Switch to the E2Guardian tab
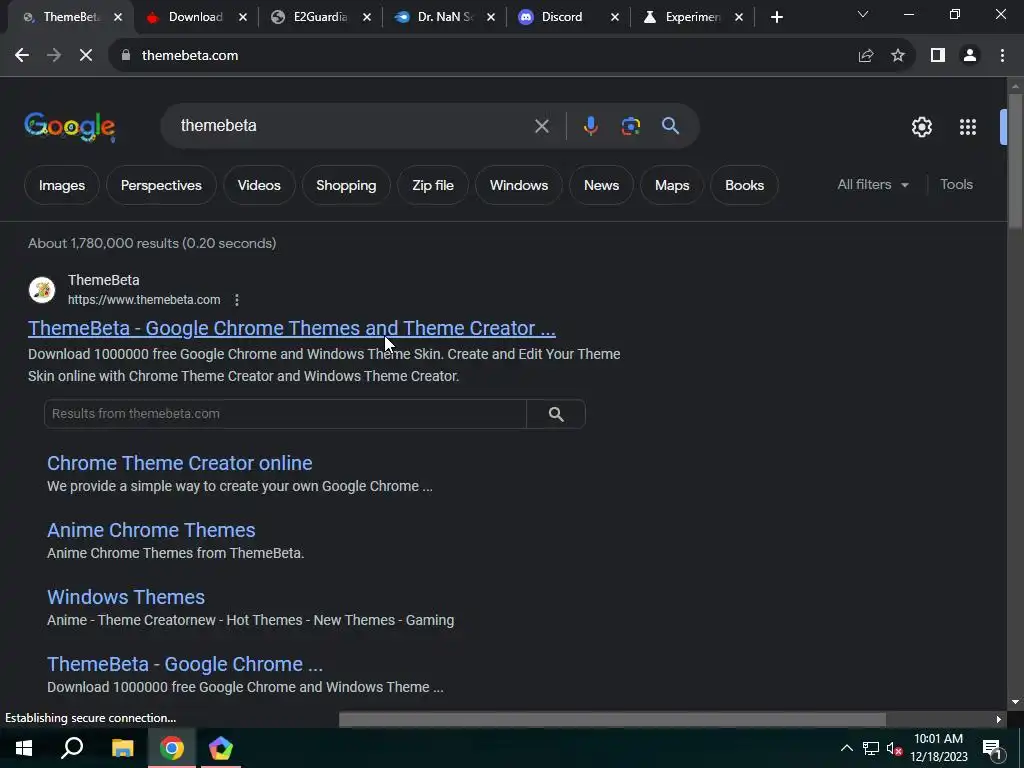This screenshot has width=1024, height=768. click(x=319, y=17)
